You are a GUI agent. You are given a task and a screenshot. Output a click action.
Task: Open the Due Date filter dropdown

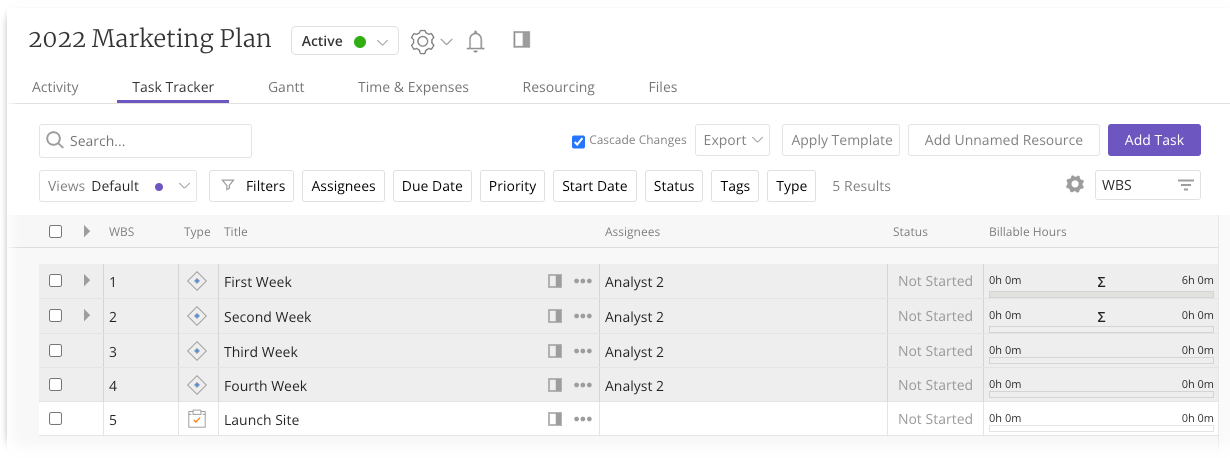pyautogui.click(x=432, y=186)
